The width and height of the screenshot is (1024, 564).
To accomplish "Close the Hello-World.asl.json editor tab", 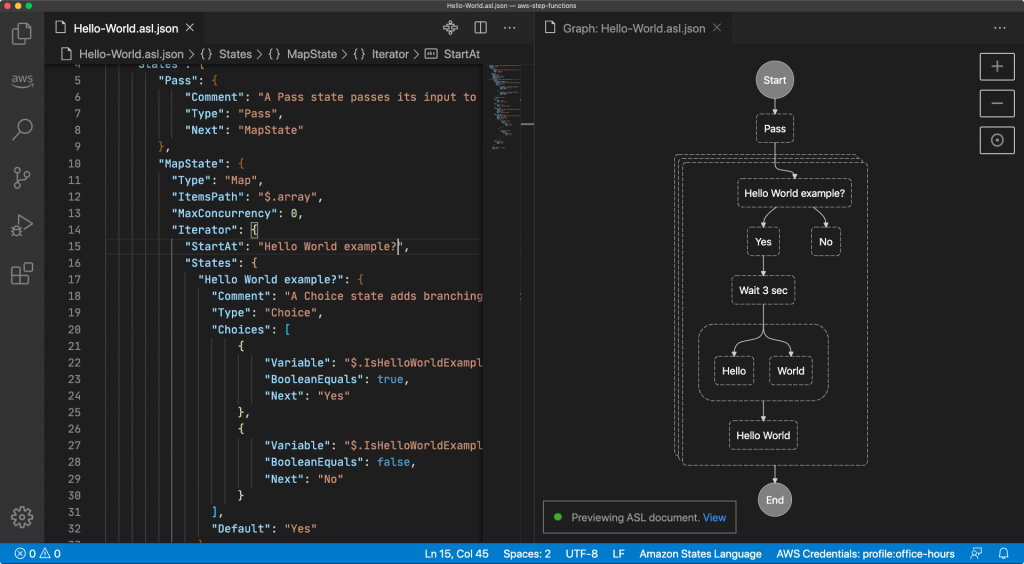I will point(188,28).
